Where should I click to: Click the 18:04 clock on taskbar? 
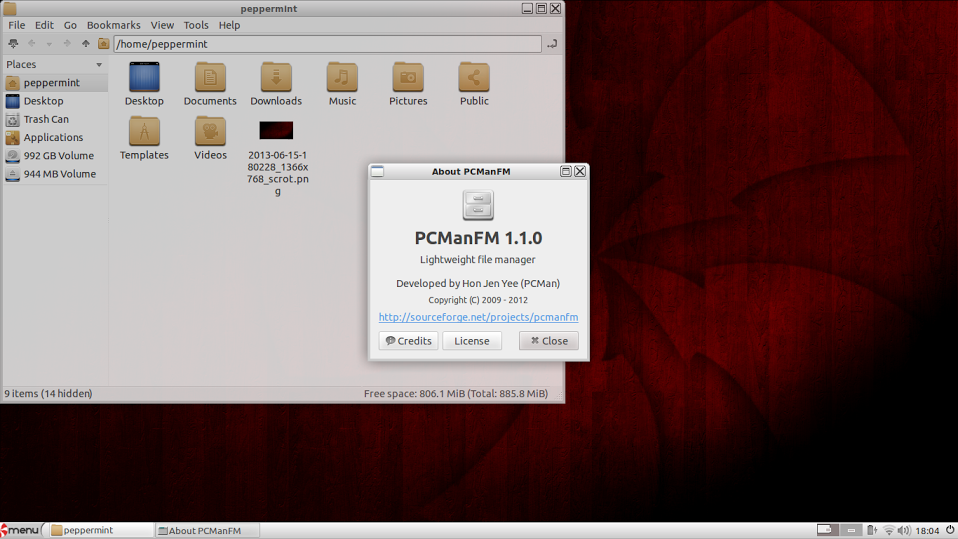[927, 531]
